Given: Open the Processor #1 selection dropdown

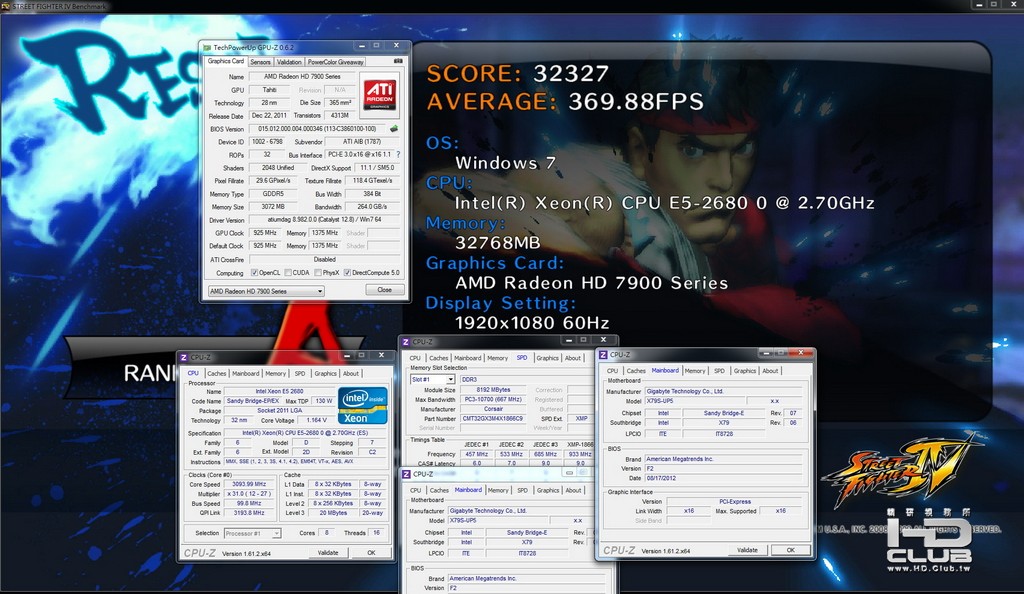Looking at the screenshot, I should tap(252, 533).
